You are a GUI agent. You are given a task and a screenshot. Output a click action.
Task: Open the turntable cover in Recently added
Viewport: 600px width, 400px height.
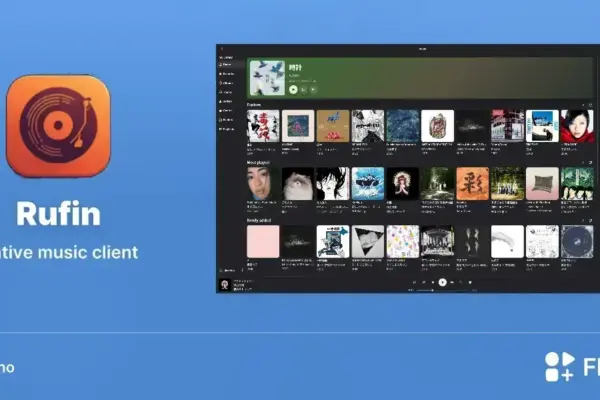[x=577, y=242]
